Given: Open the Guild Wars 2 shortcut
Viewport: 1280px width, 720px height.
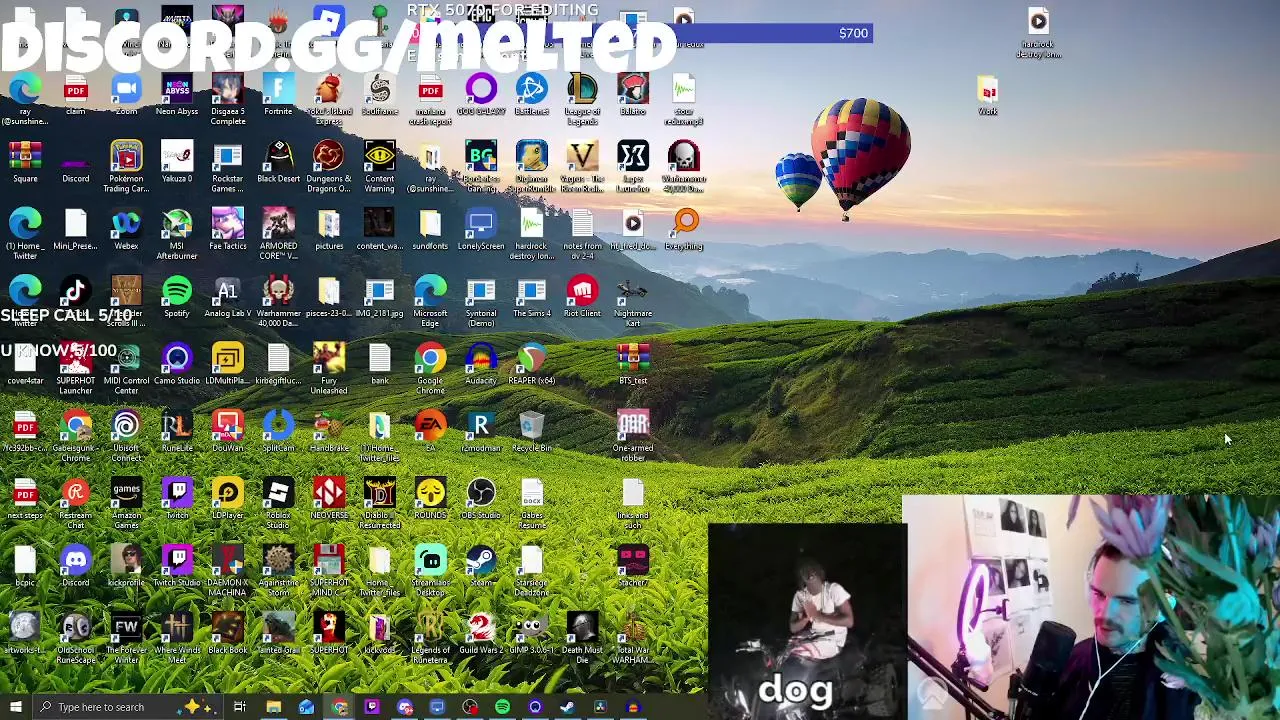Looking at the screenshot, I should tap(481, 627).
